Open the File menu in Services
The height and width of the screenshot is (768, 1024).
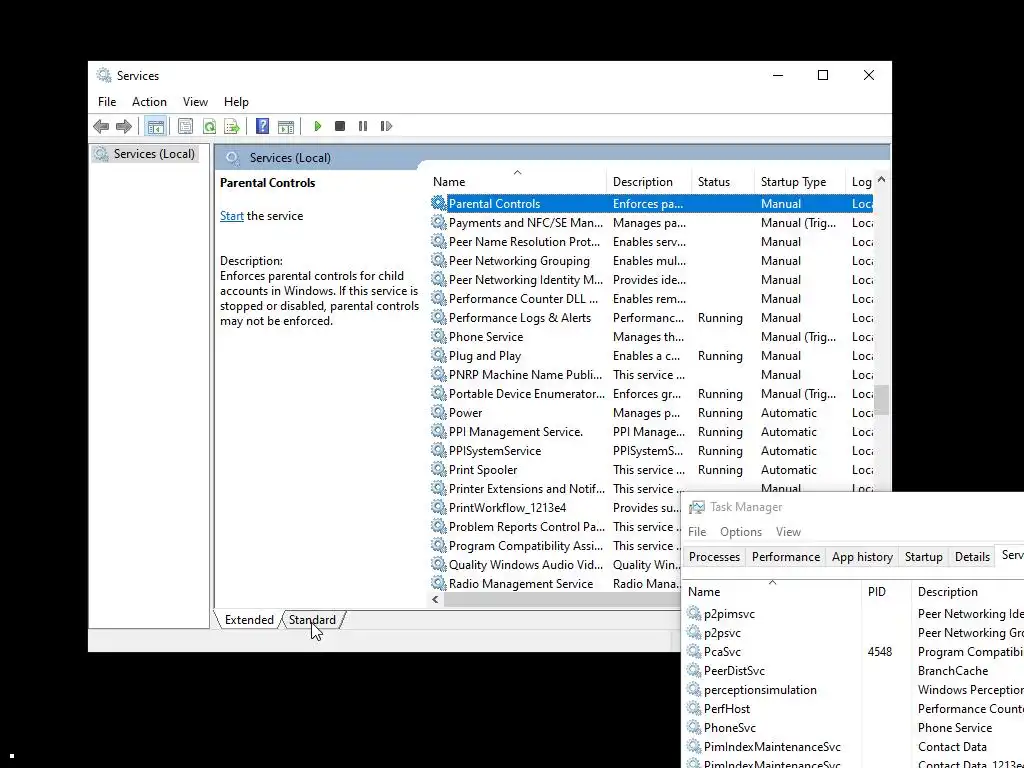pos(107,102)
